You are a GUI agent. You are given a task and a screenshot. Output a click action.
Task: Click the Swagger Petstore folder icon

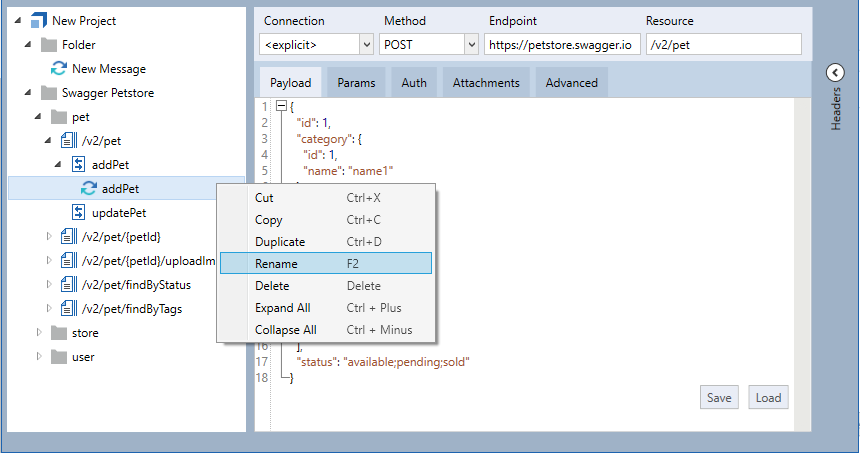(49, 93)
